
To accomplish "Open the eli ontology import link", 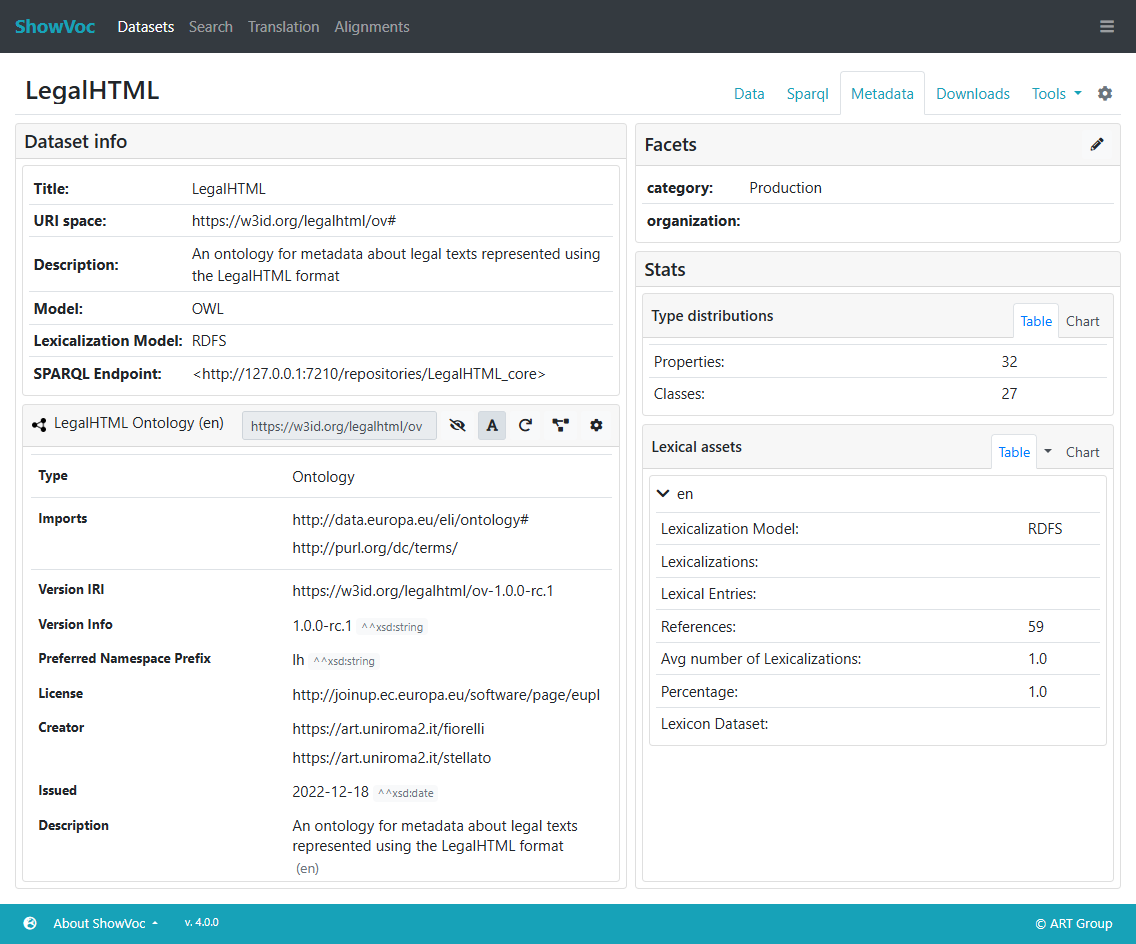I will tap(410, 519).
